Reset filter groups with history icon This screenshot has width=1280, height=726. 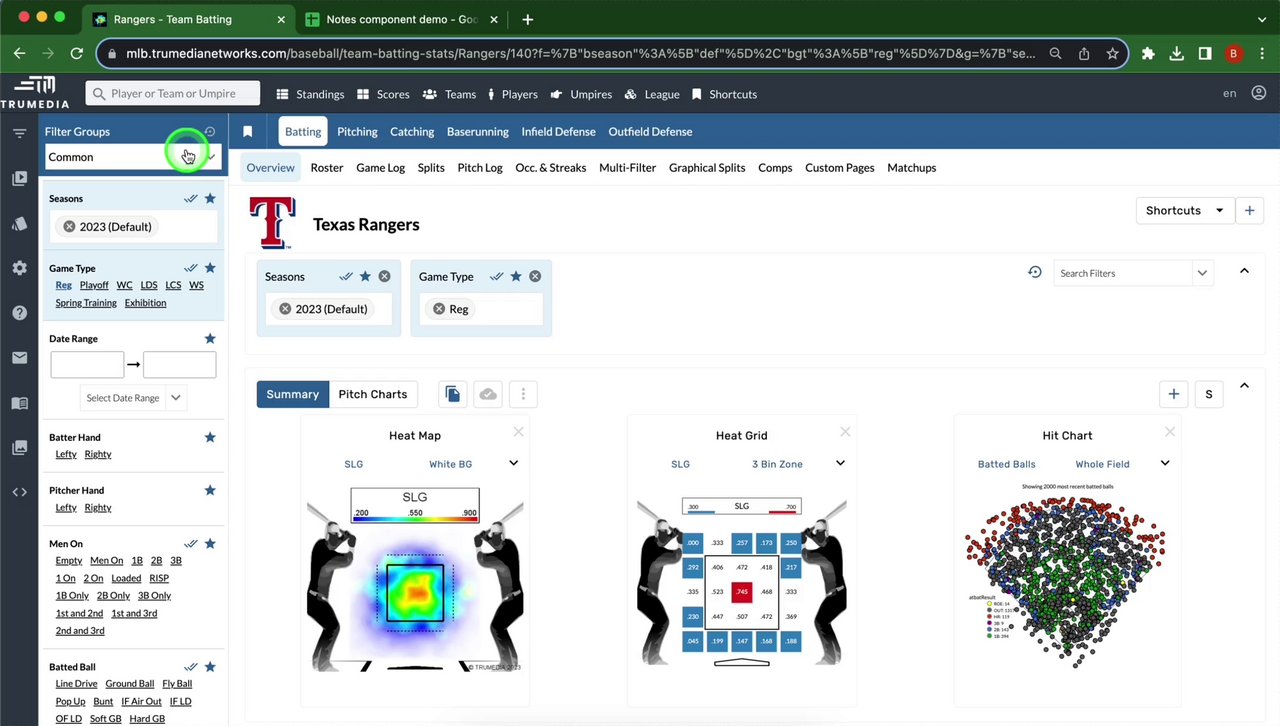(x=210, y=131)
